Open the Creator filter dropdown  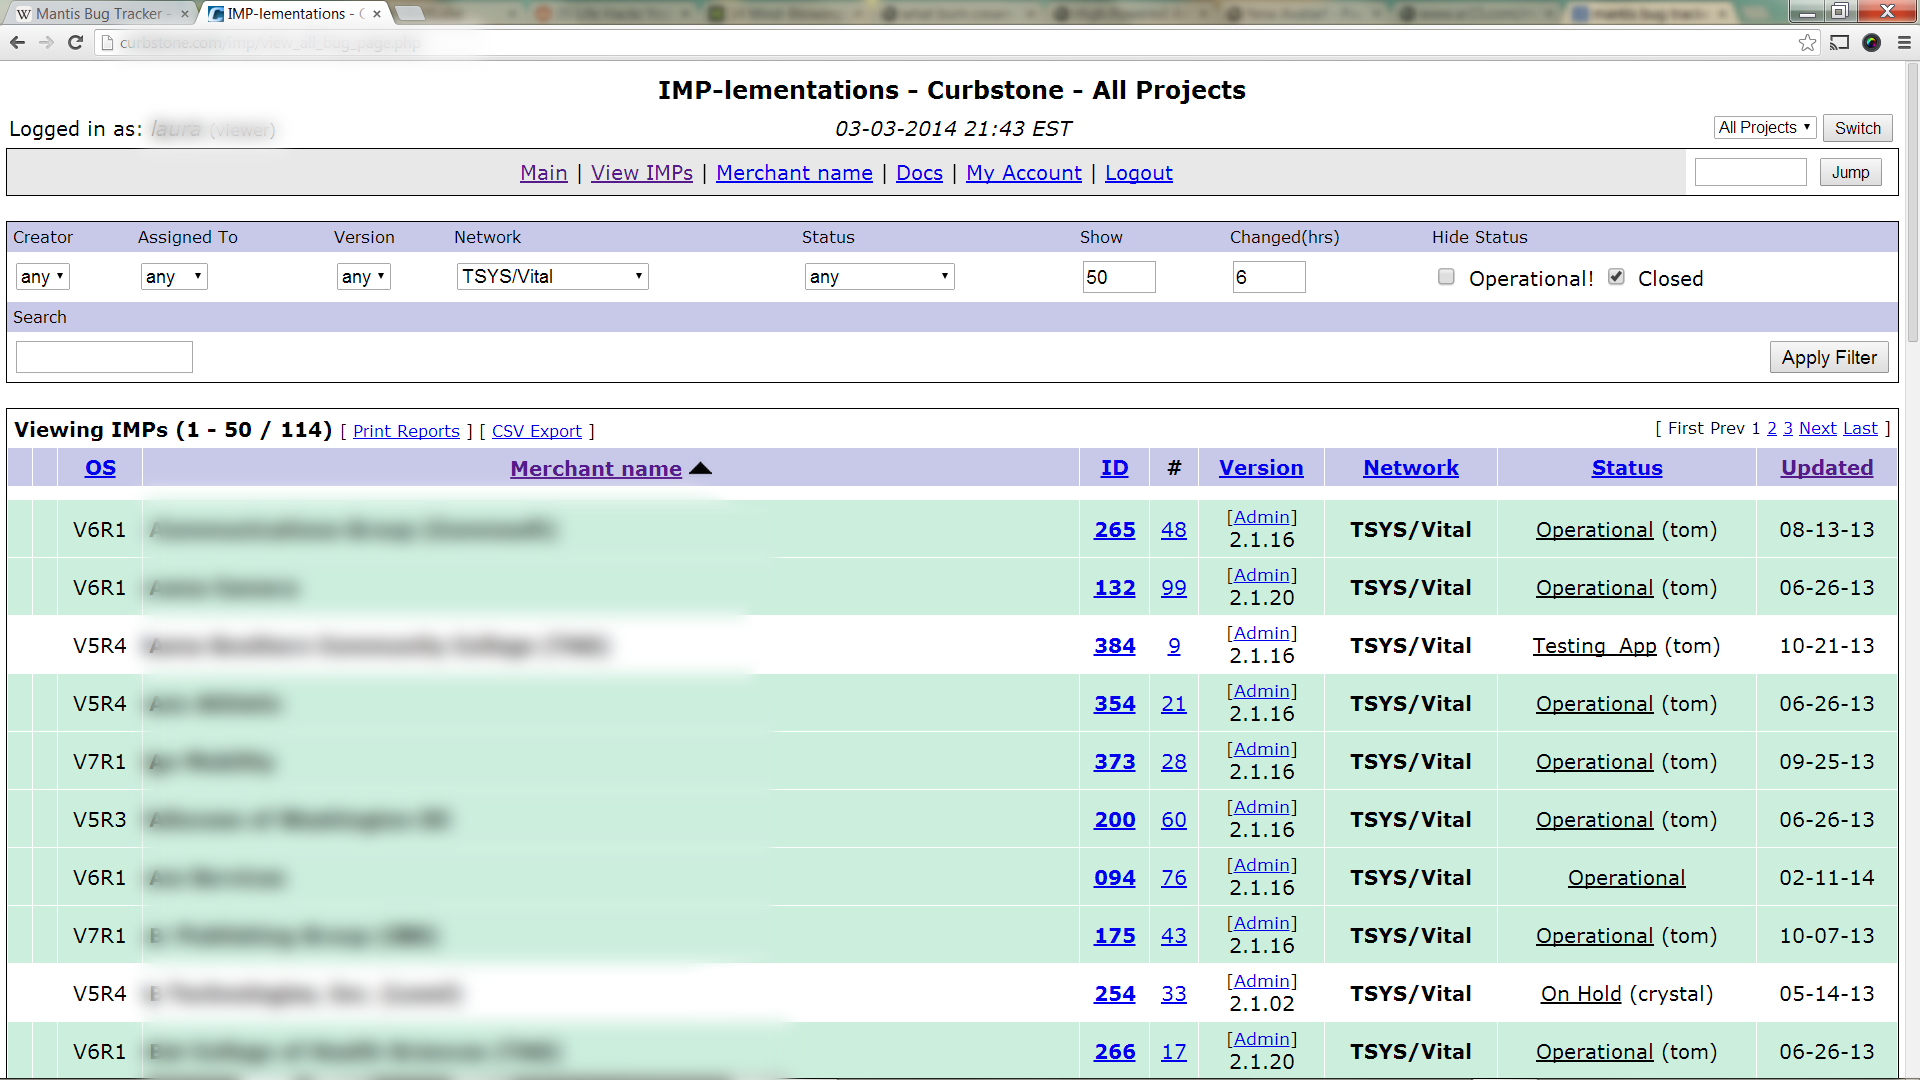(42, 277)
